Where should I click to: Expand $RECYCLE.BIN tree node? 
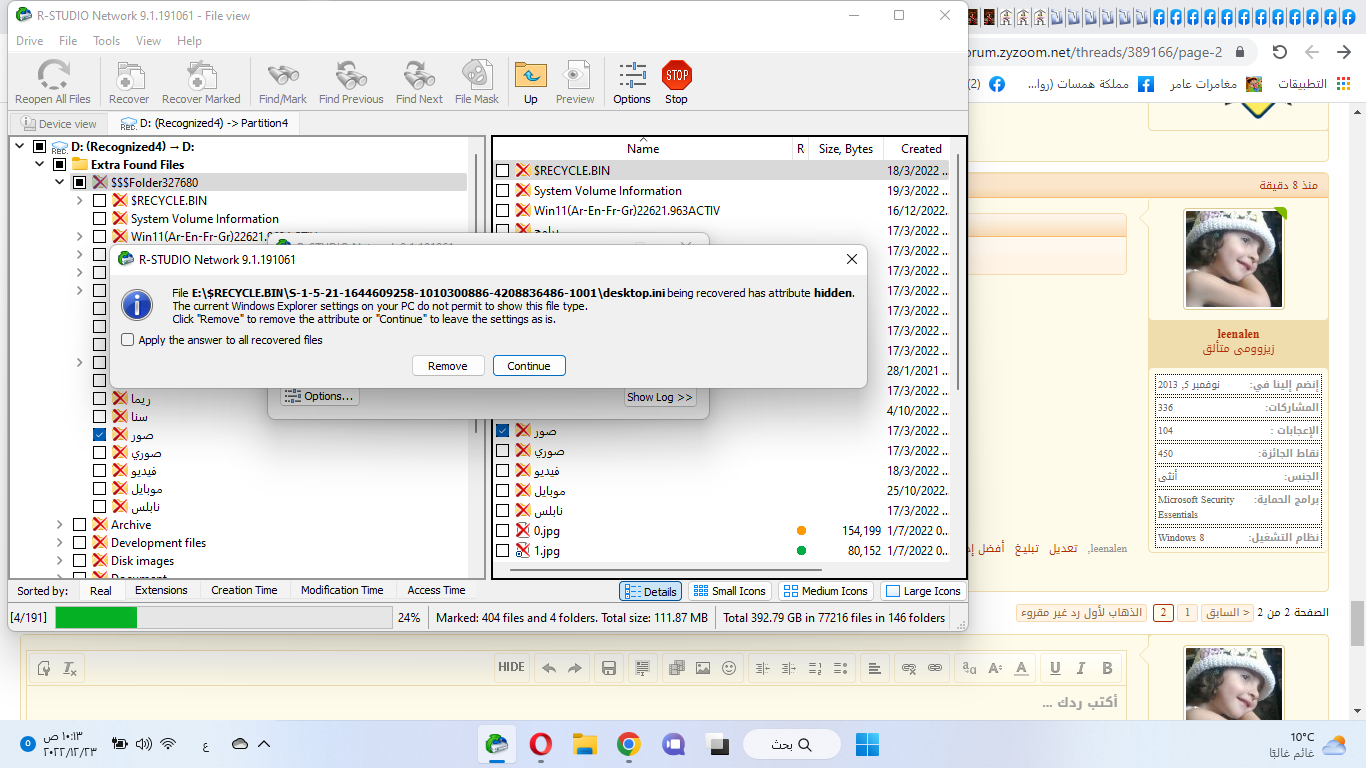79,201
